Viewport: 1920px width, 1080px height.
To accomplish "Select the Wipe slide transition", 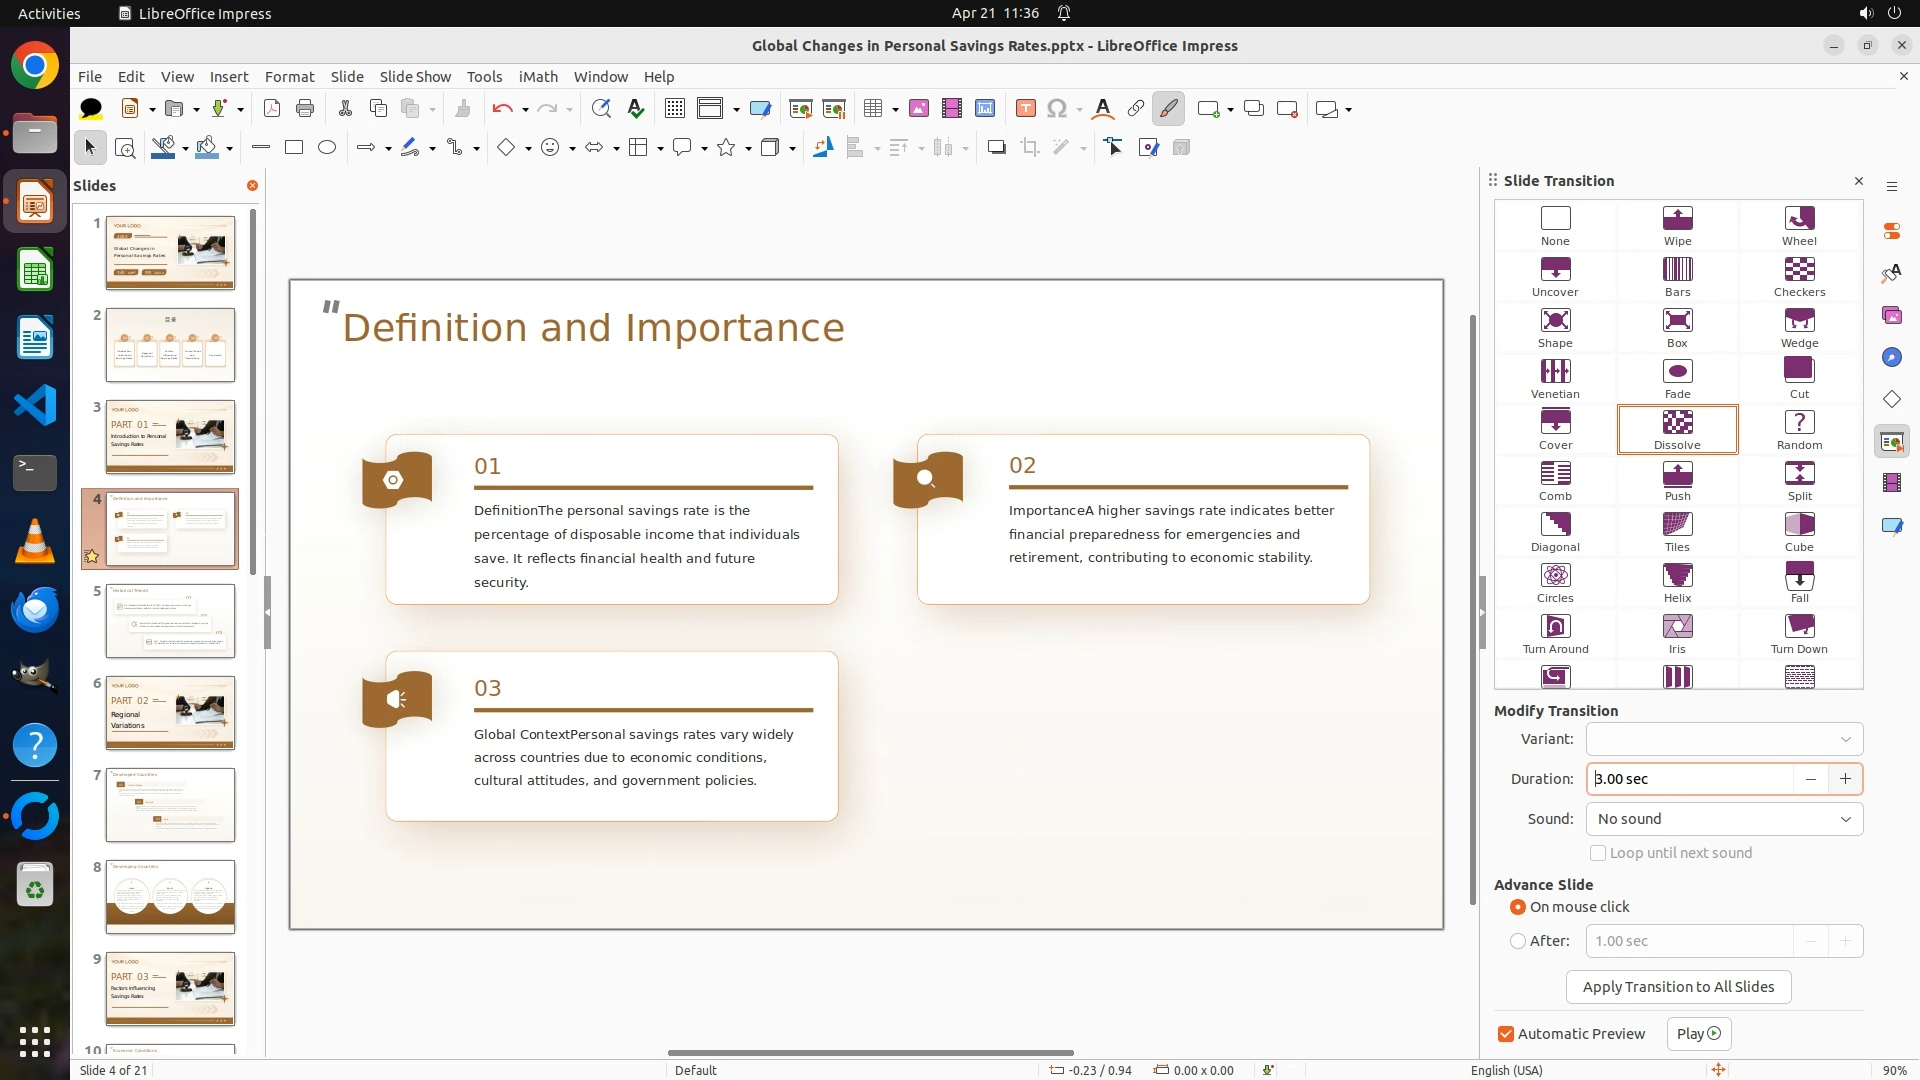I will click(x=1677, y=226).
